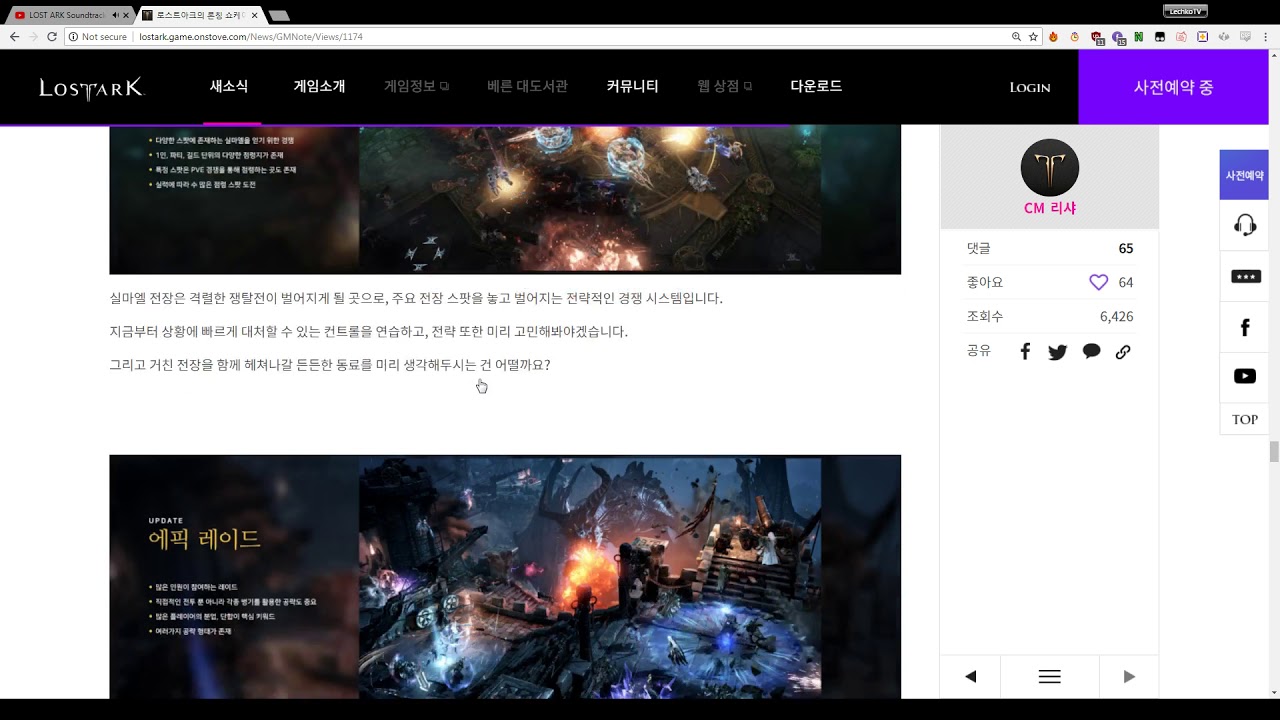1280x720 pixels.
Task: Click the browser back arrow
Action: 14,36
